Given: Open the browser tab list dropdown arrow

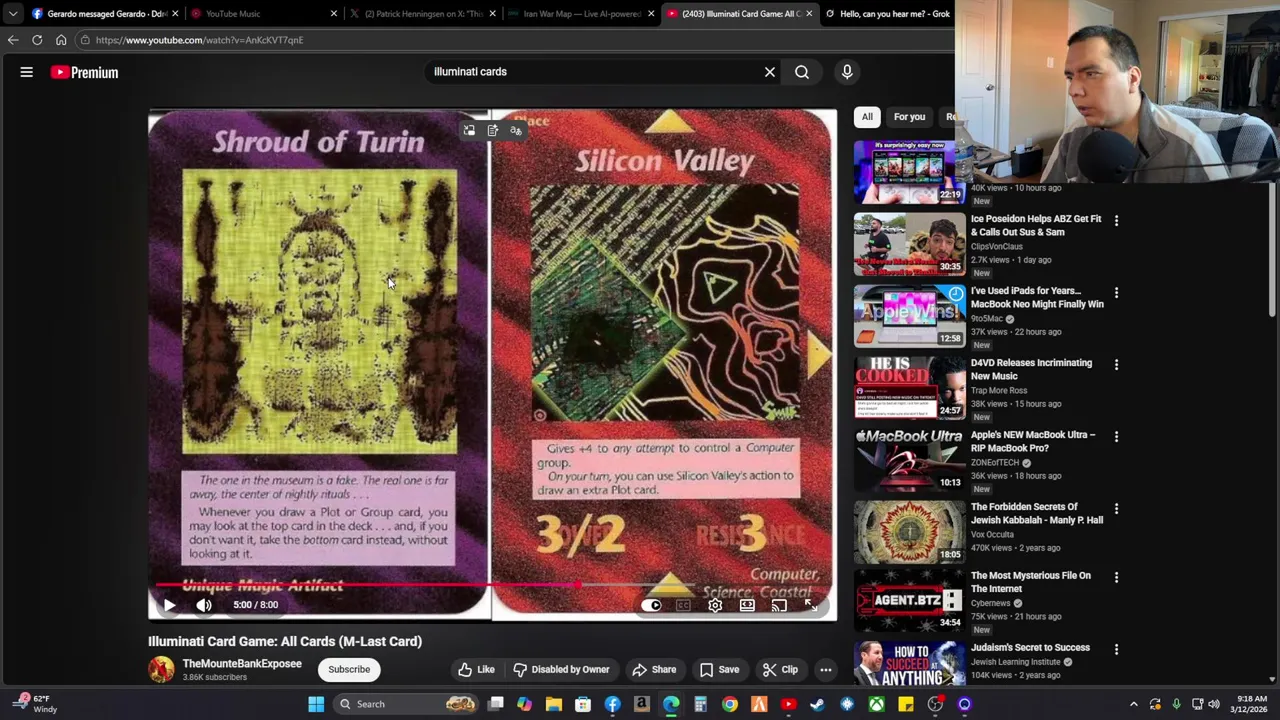Looking at the screenshot, I should (x=12, y=14).
